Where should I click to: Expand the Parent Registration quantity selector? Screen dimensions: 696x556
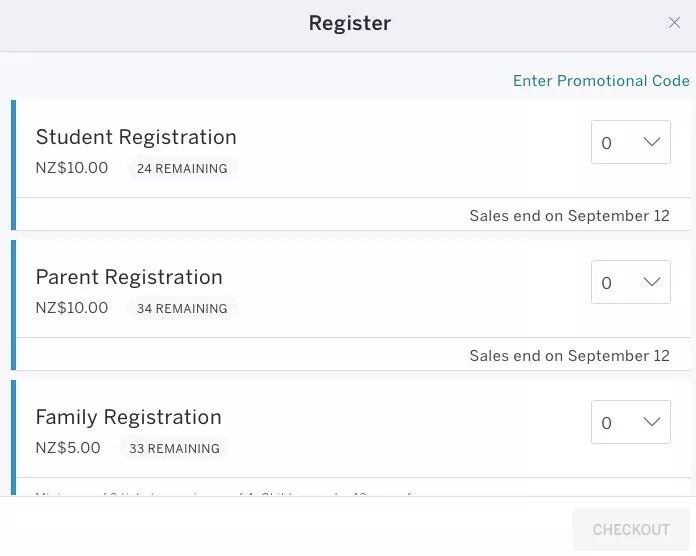[631, 283]
